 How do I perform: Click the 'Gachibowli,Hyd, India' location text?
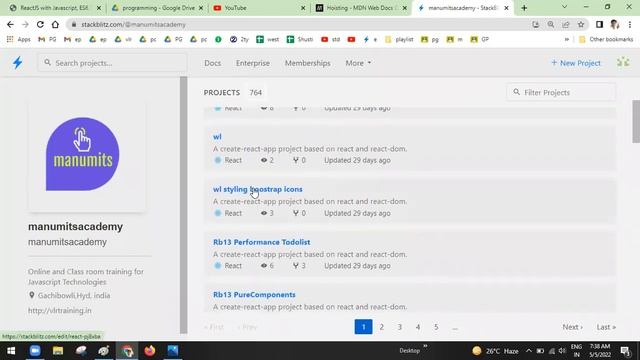point(74,295)
